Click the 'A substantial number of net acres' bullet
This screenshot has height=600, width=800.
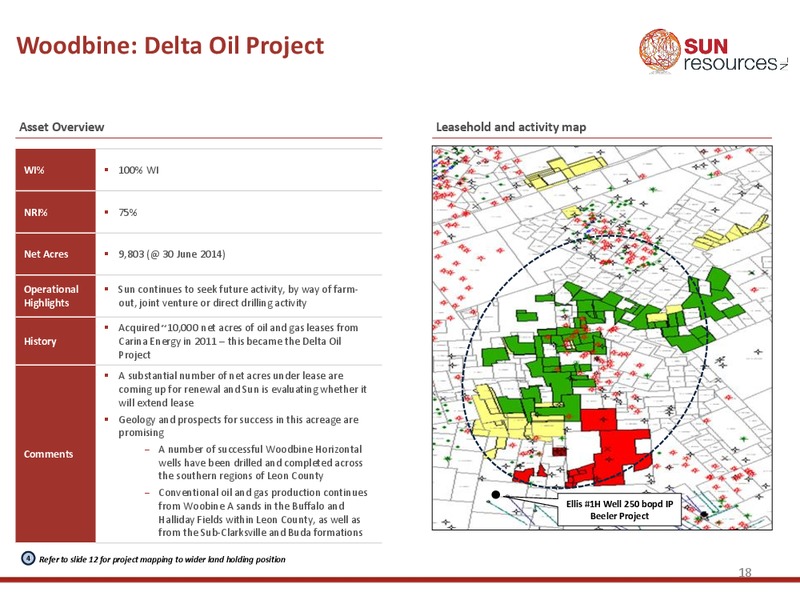pos(242,389)
